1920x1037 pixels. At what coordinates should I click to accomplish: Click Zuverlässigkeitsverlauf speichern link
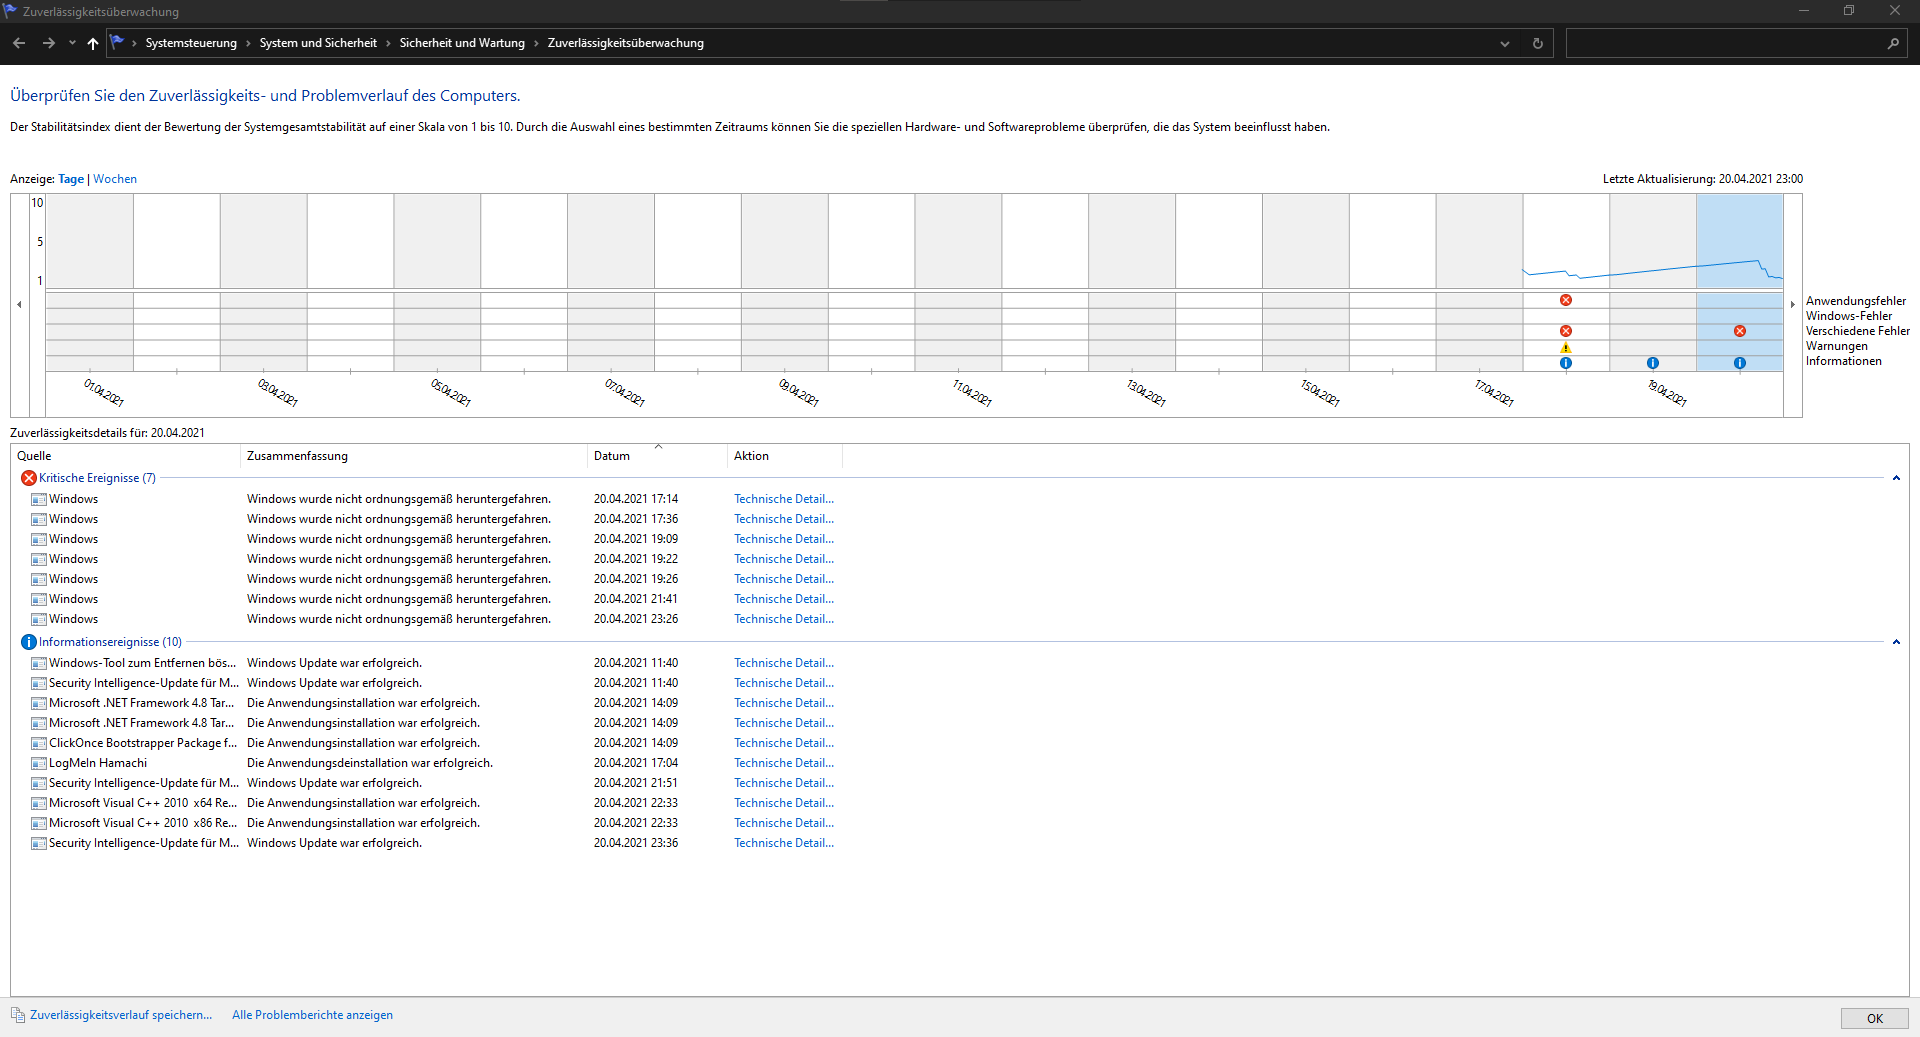[x=121, y=1015]
